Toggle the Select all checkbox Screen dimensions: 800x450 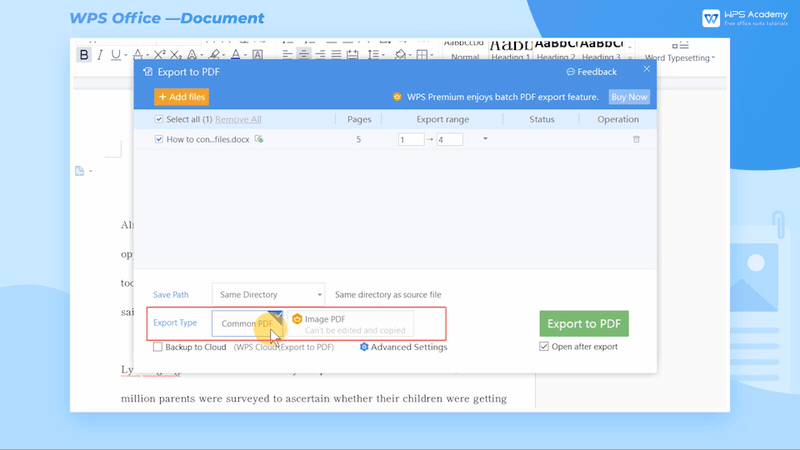tap(158, 119)
